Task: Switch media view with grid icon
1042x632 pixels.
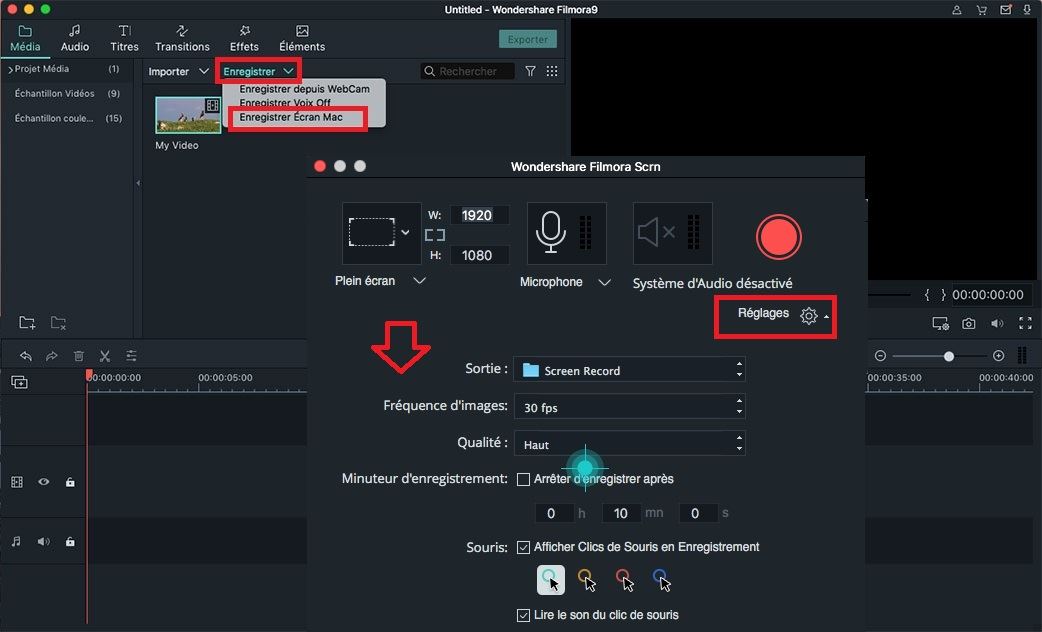Action: point(552,71)
